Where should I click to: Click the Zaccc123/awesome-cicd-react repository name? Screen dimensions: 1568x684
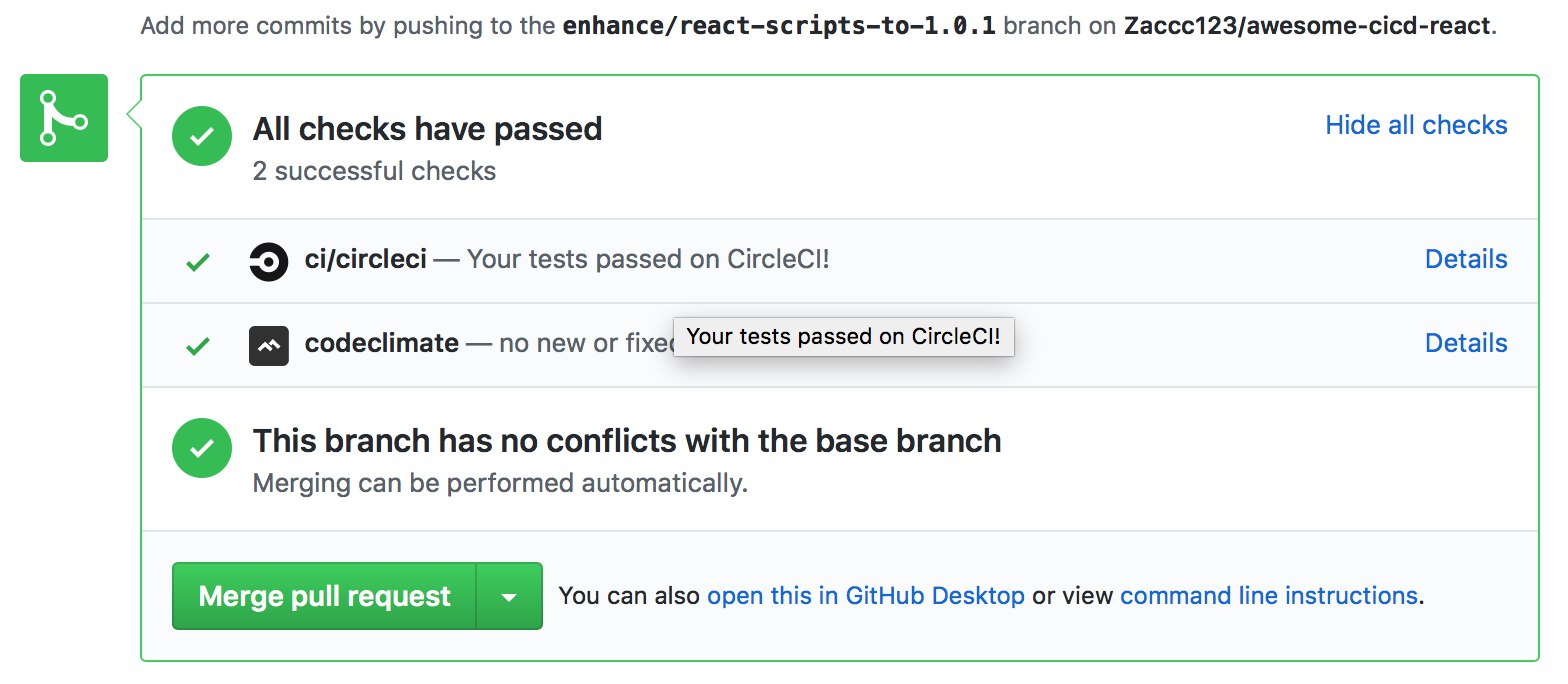[x=1309, y=26]
